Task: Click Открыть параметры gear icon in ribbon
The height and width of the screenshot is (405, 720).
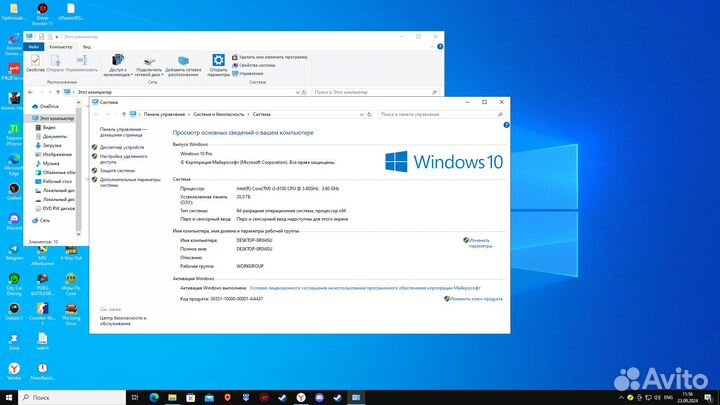Action: pos(218,65)
